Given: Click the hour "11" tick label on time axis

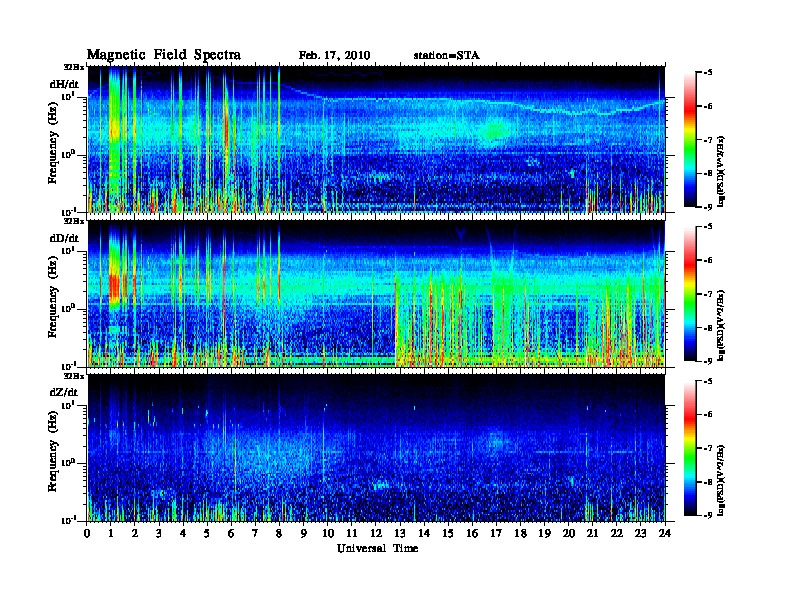Looking at the screenshot, I should (352, 534).
